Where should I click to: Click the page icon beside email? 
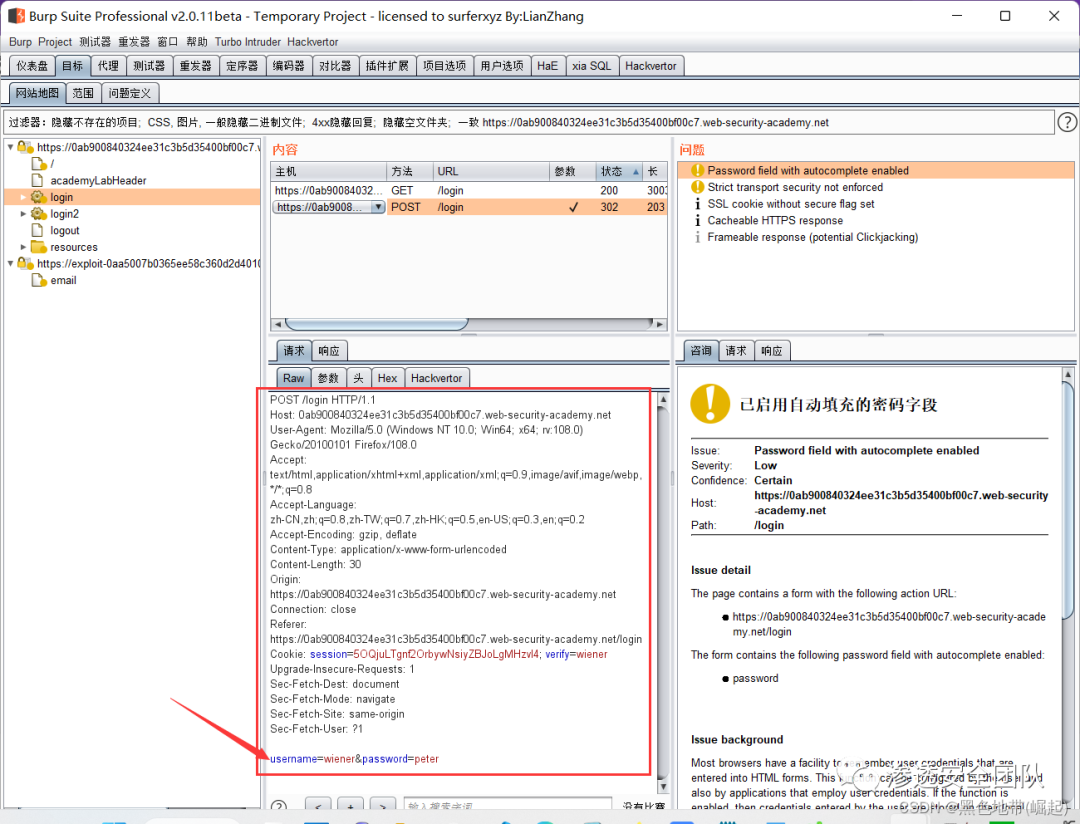click(x=39, y=280)
